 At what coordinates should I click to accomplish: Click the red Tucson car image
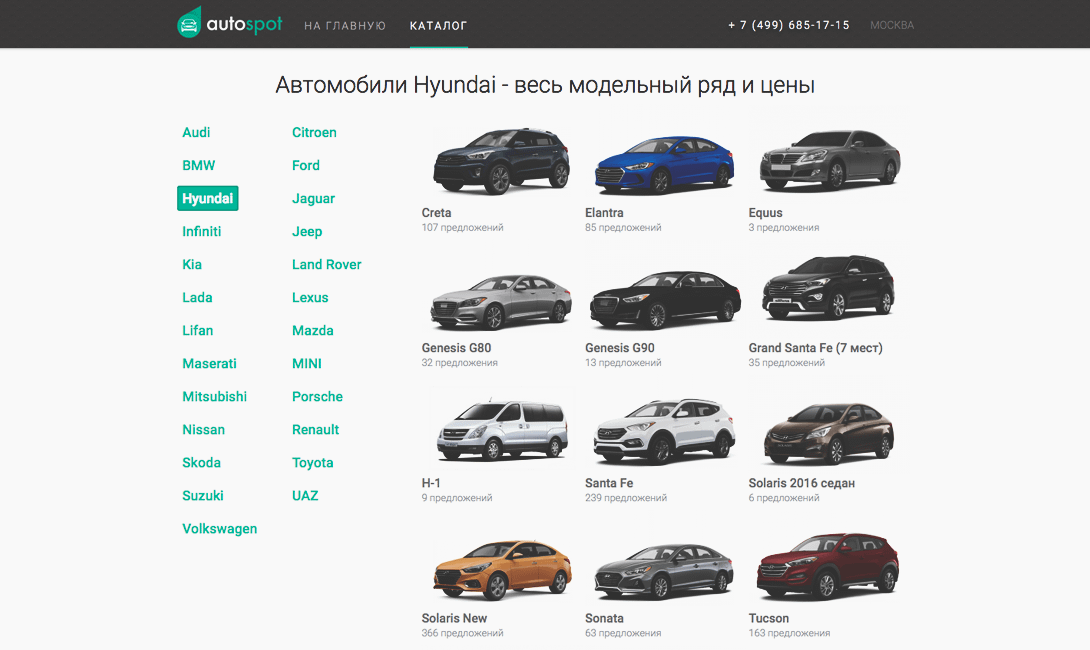(x=827, y=566)
